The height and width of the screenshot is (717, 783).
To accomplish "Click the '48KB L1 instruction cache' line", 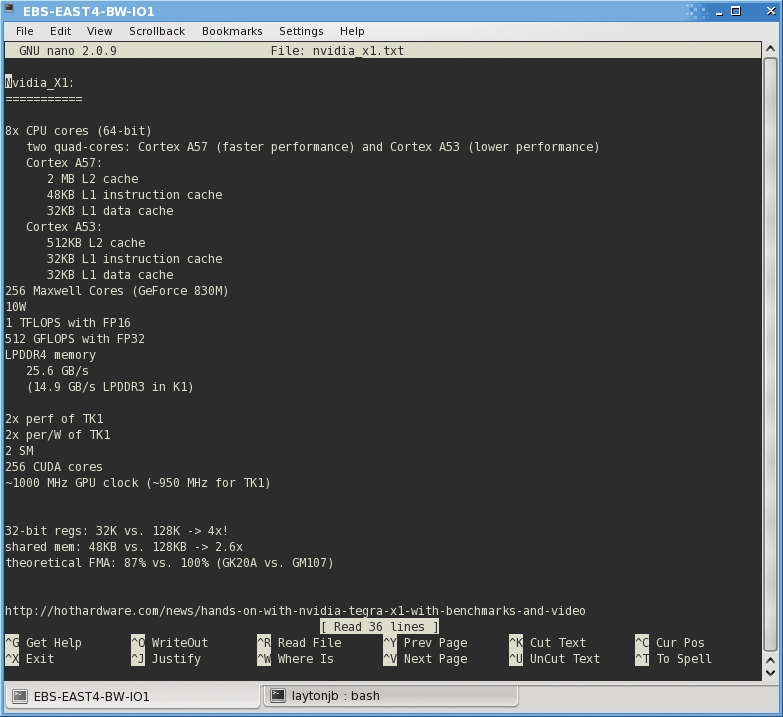I will 134,195.
